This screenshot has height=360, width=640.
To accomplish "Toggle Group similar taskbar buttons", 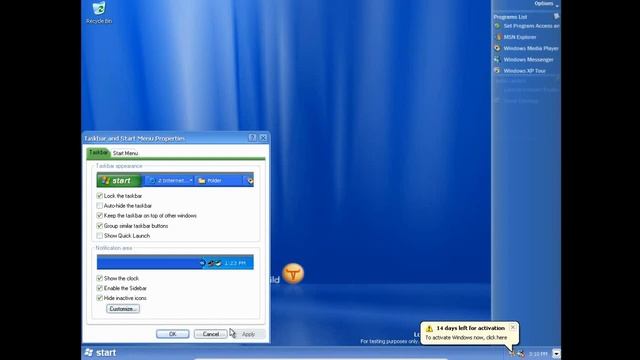I will click(x=100, y=226).
